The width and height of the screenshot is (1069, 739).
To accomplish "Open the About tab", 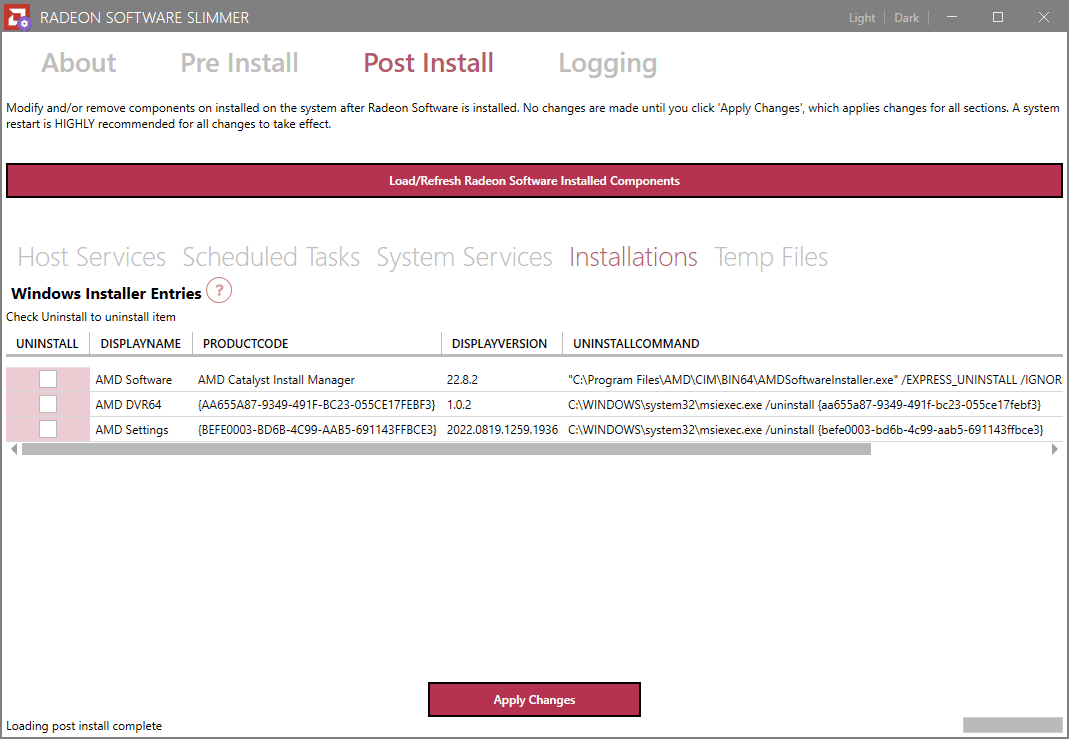I will click(x=79, y=63).
